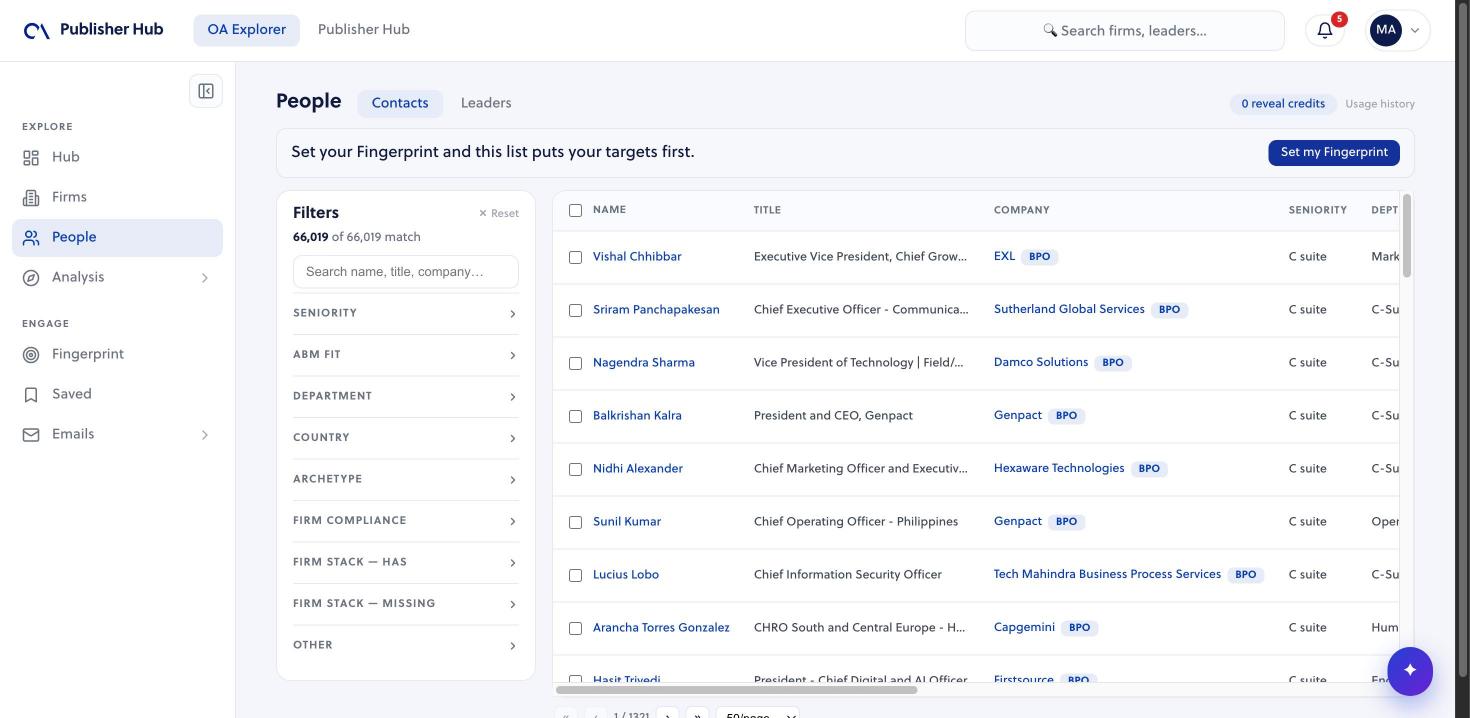Click the Fingerprint icon in sidebar
This screenshot has height=718, width=1470.
point(31,355)
